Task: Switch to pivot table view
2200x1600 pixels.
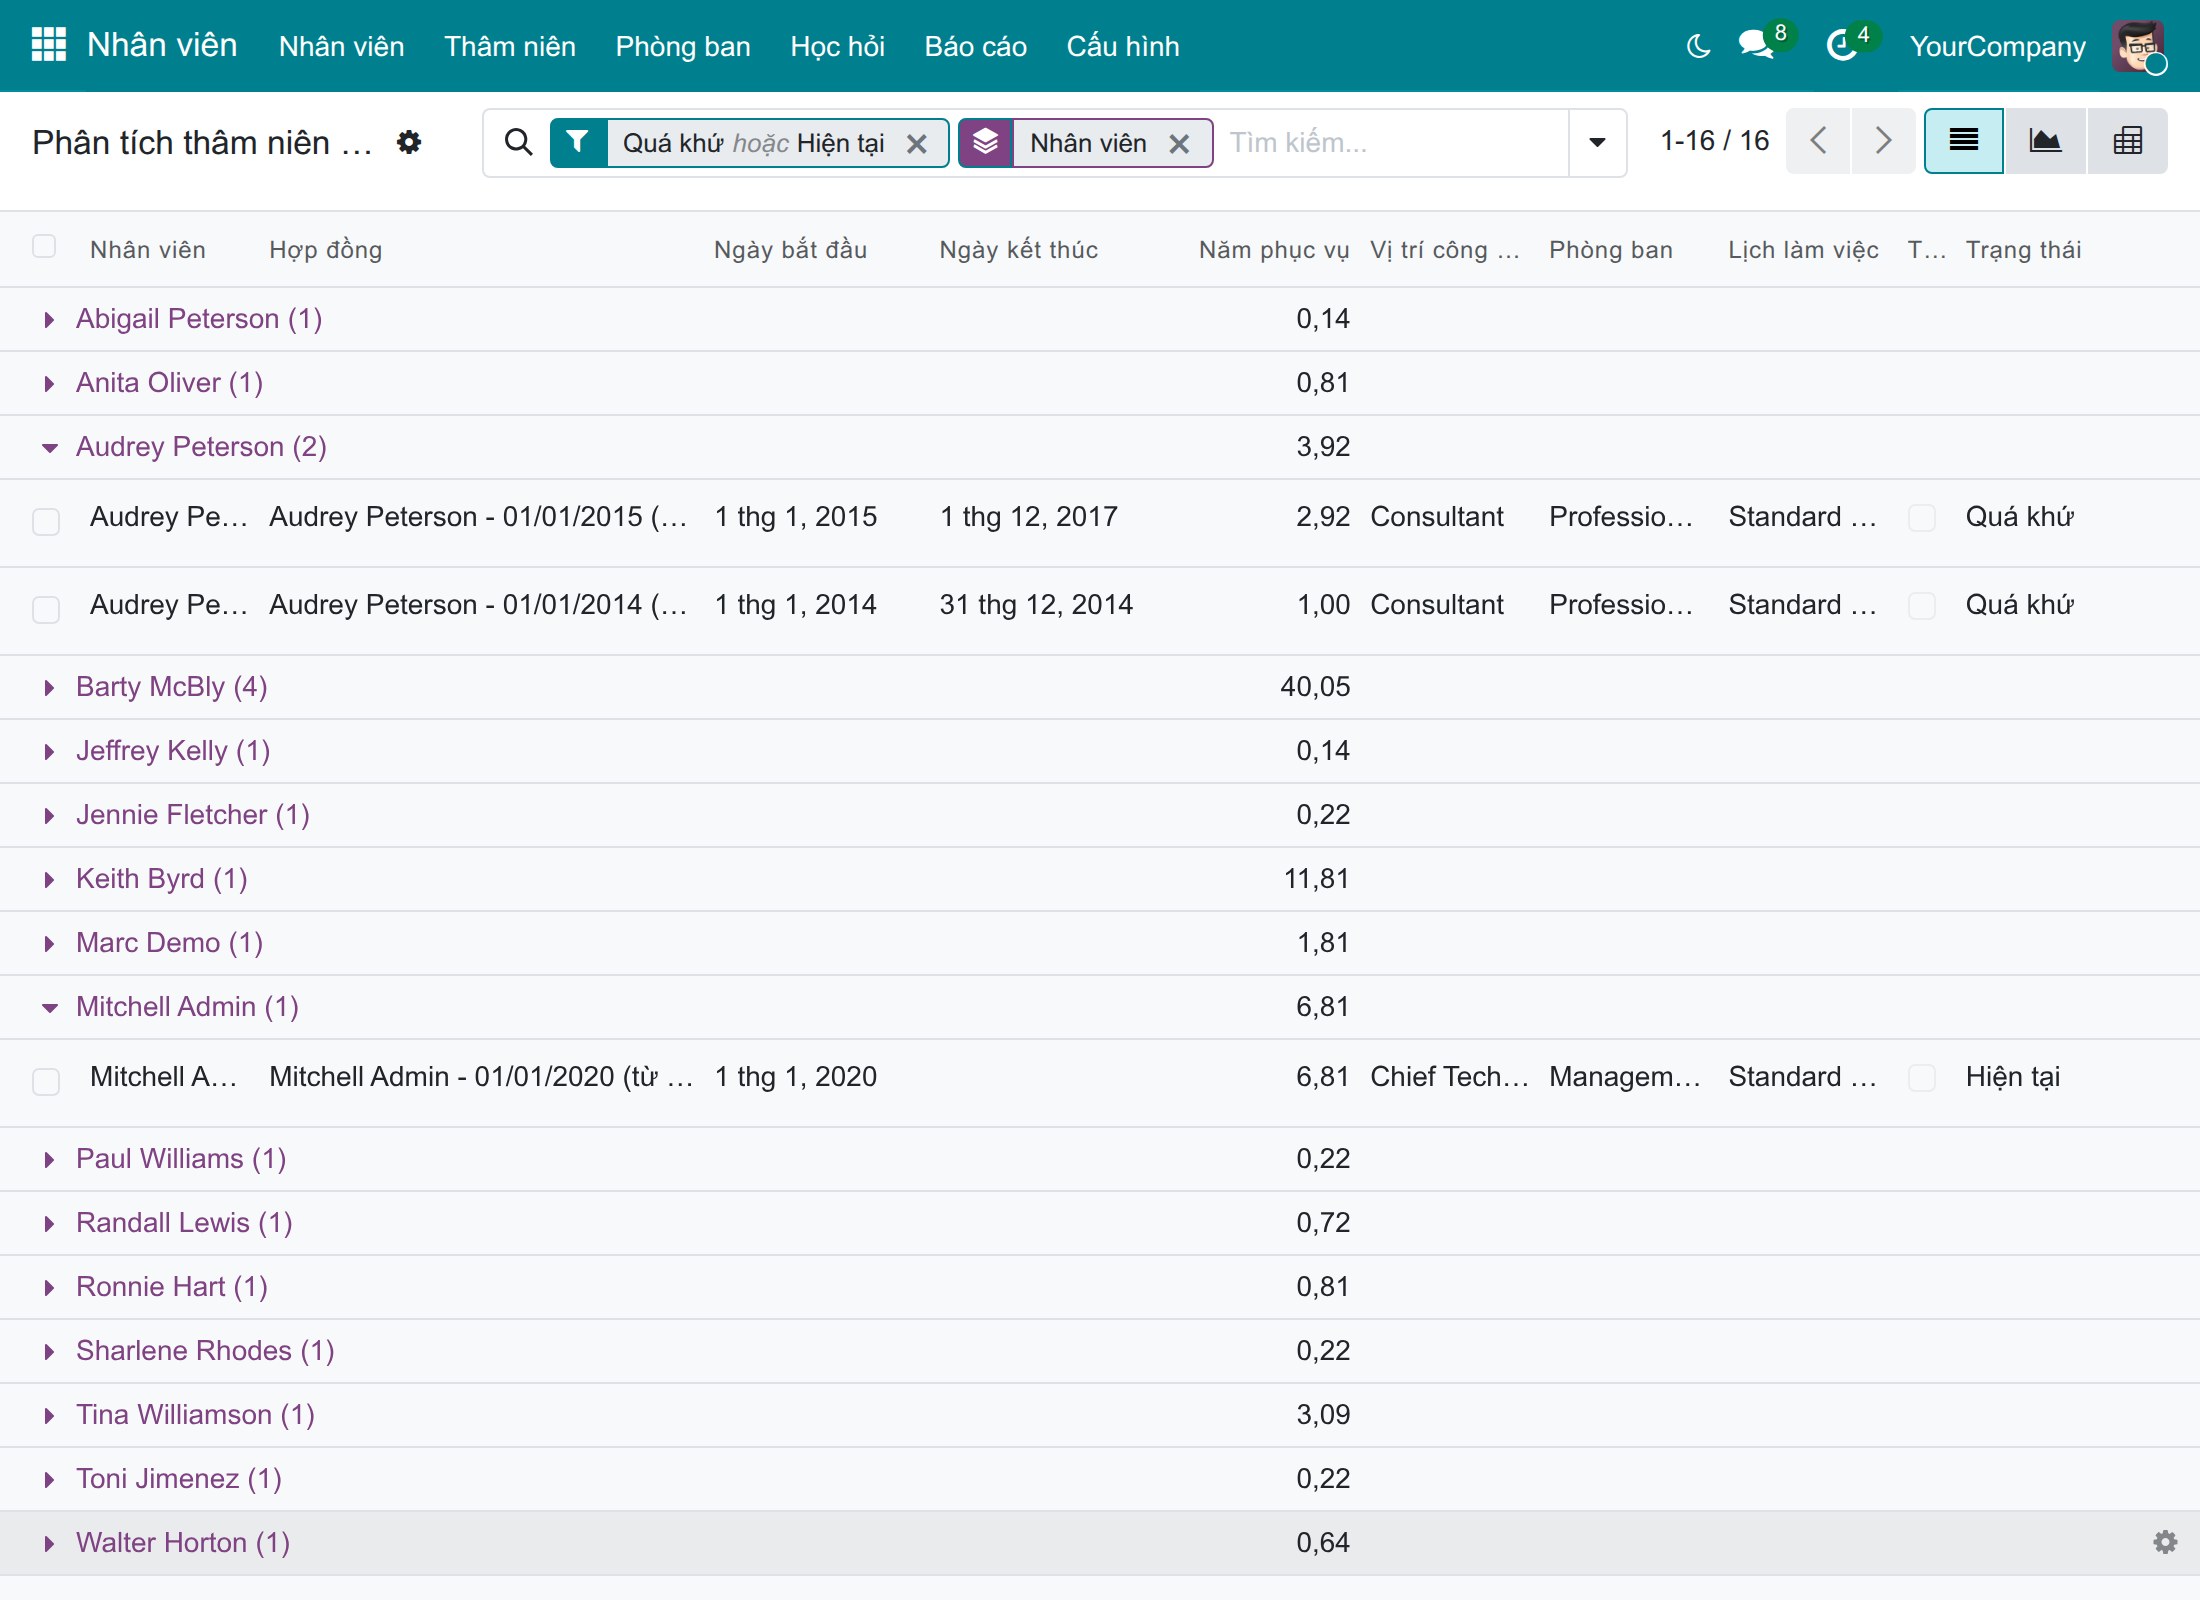Action: pos(2127,141)
